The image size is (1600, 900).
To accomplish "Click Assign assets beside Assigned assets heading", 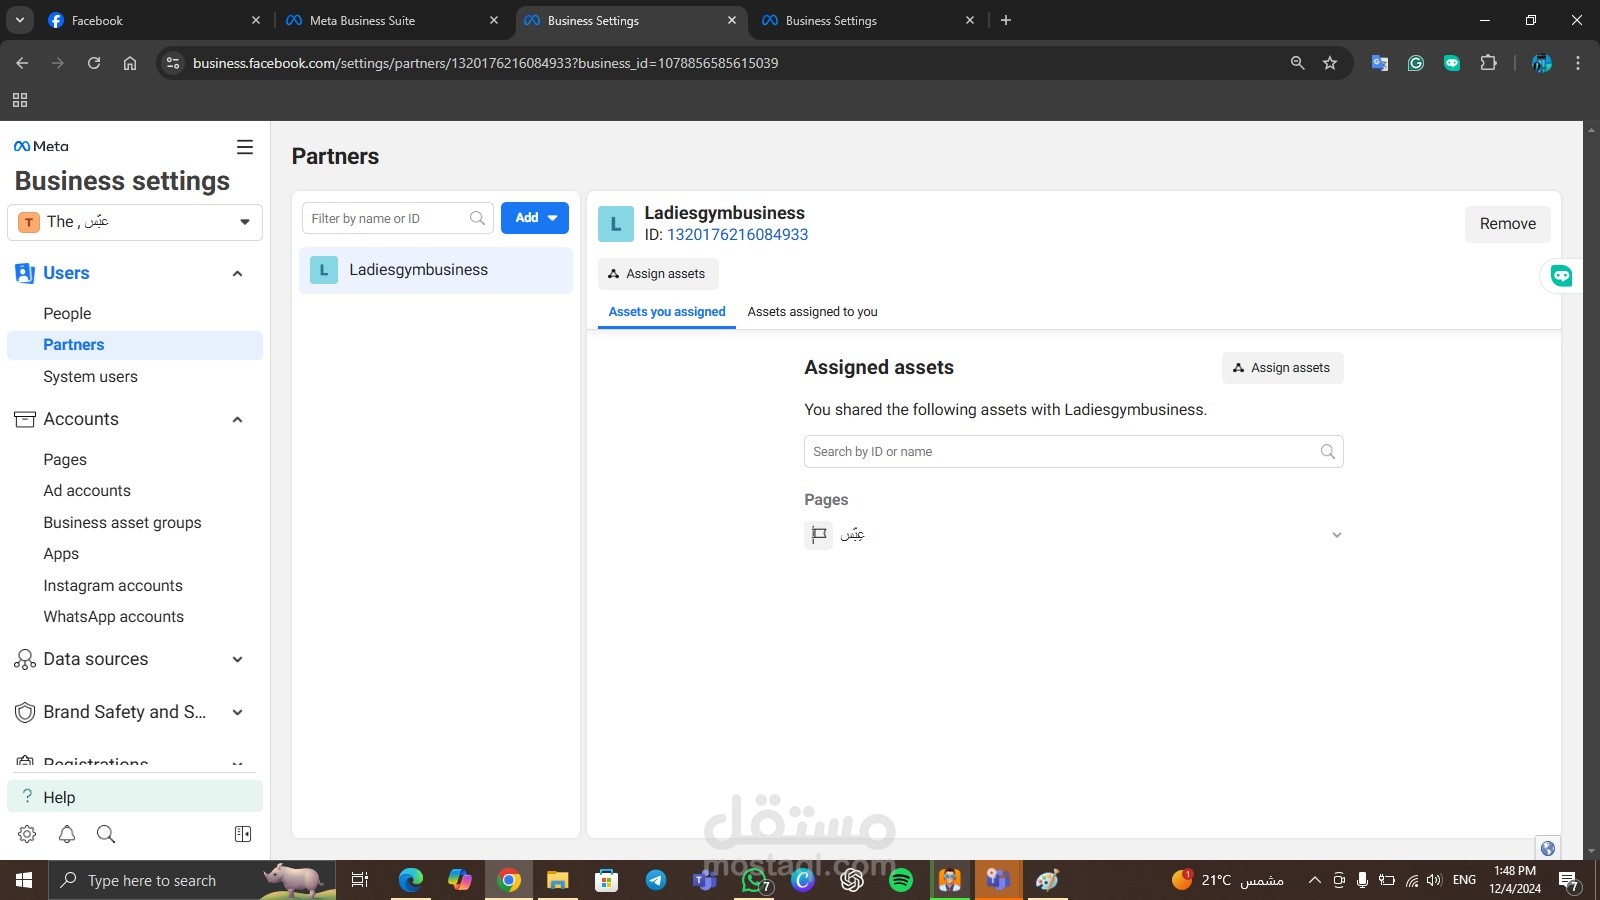I will (1283, 368).
